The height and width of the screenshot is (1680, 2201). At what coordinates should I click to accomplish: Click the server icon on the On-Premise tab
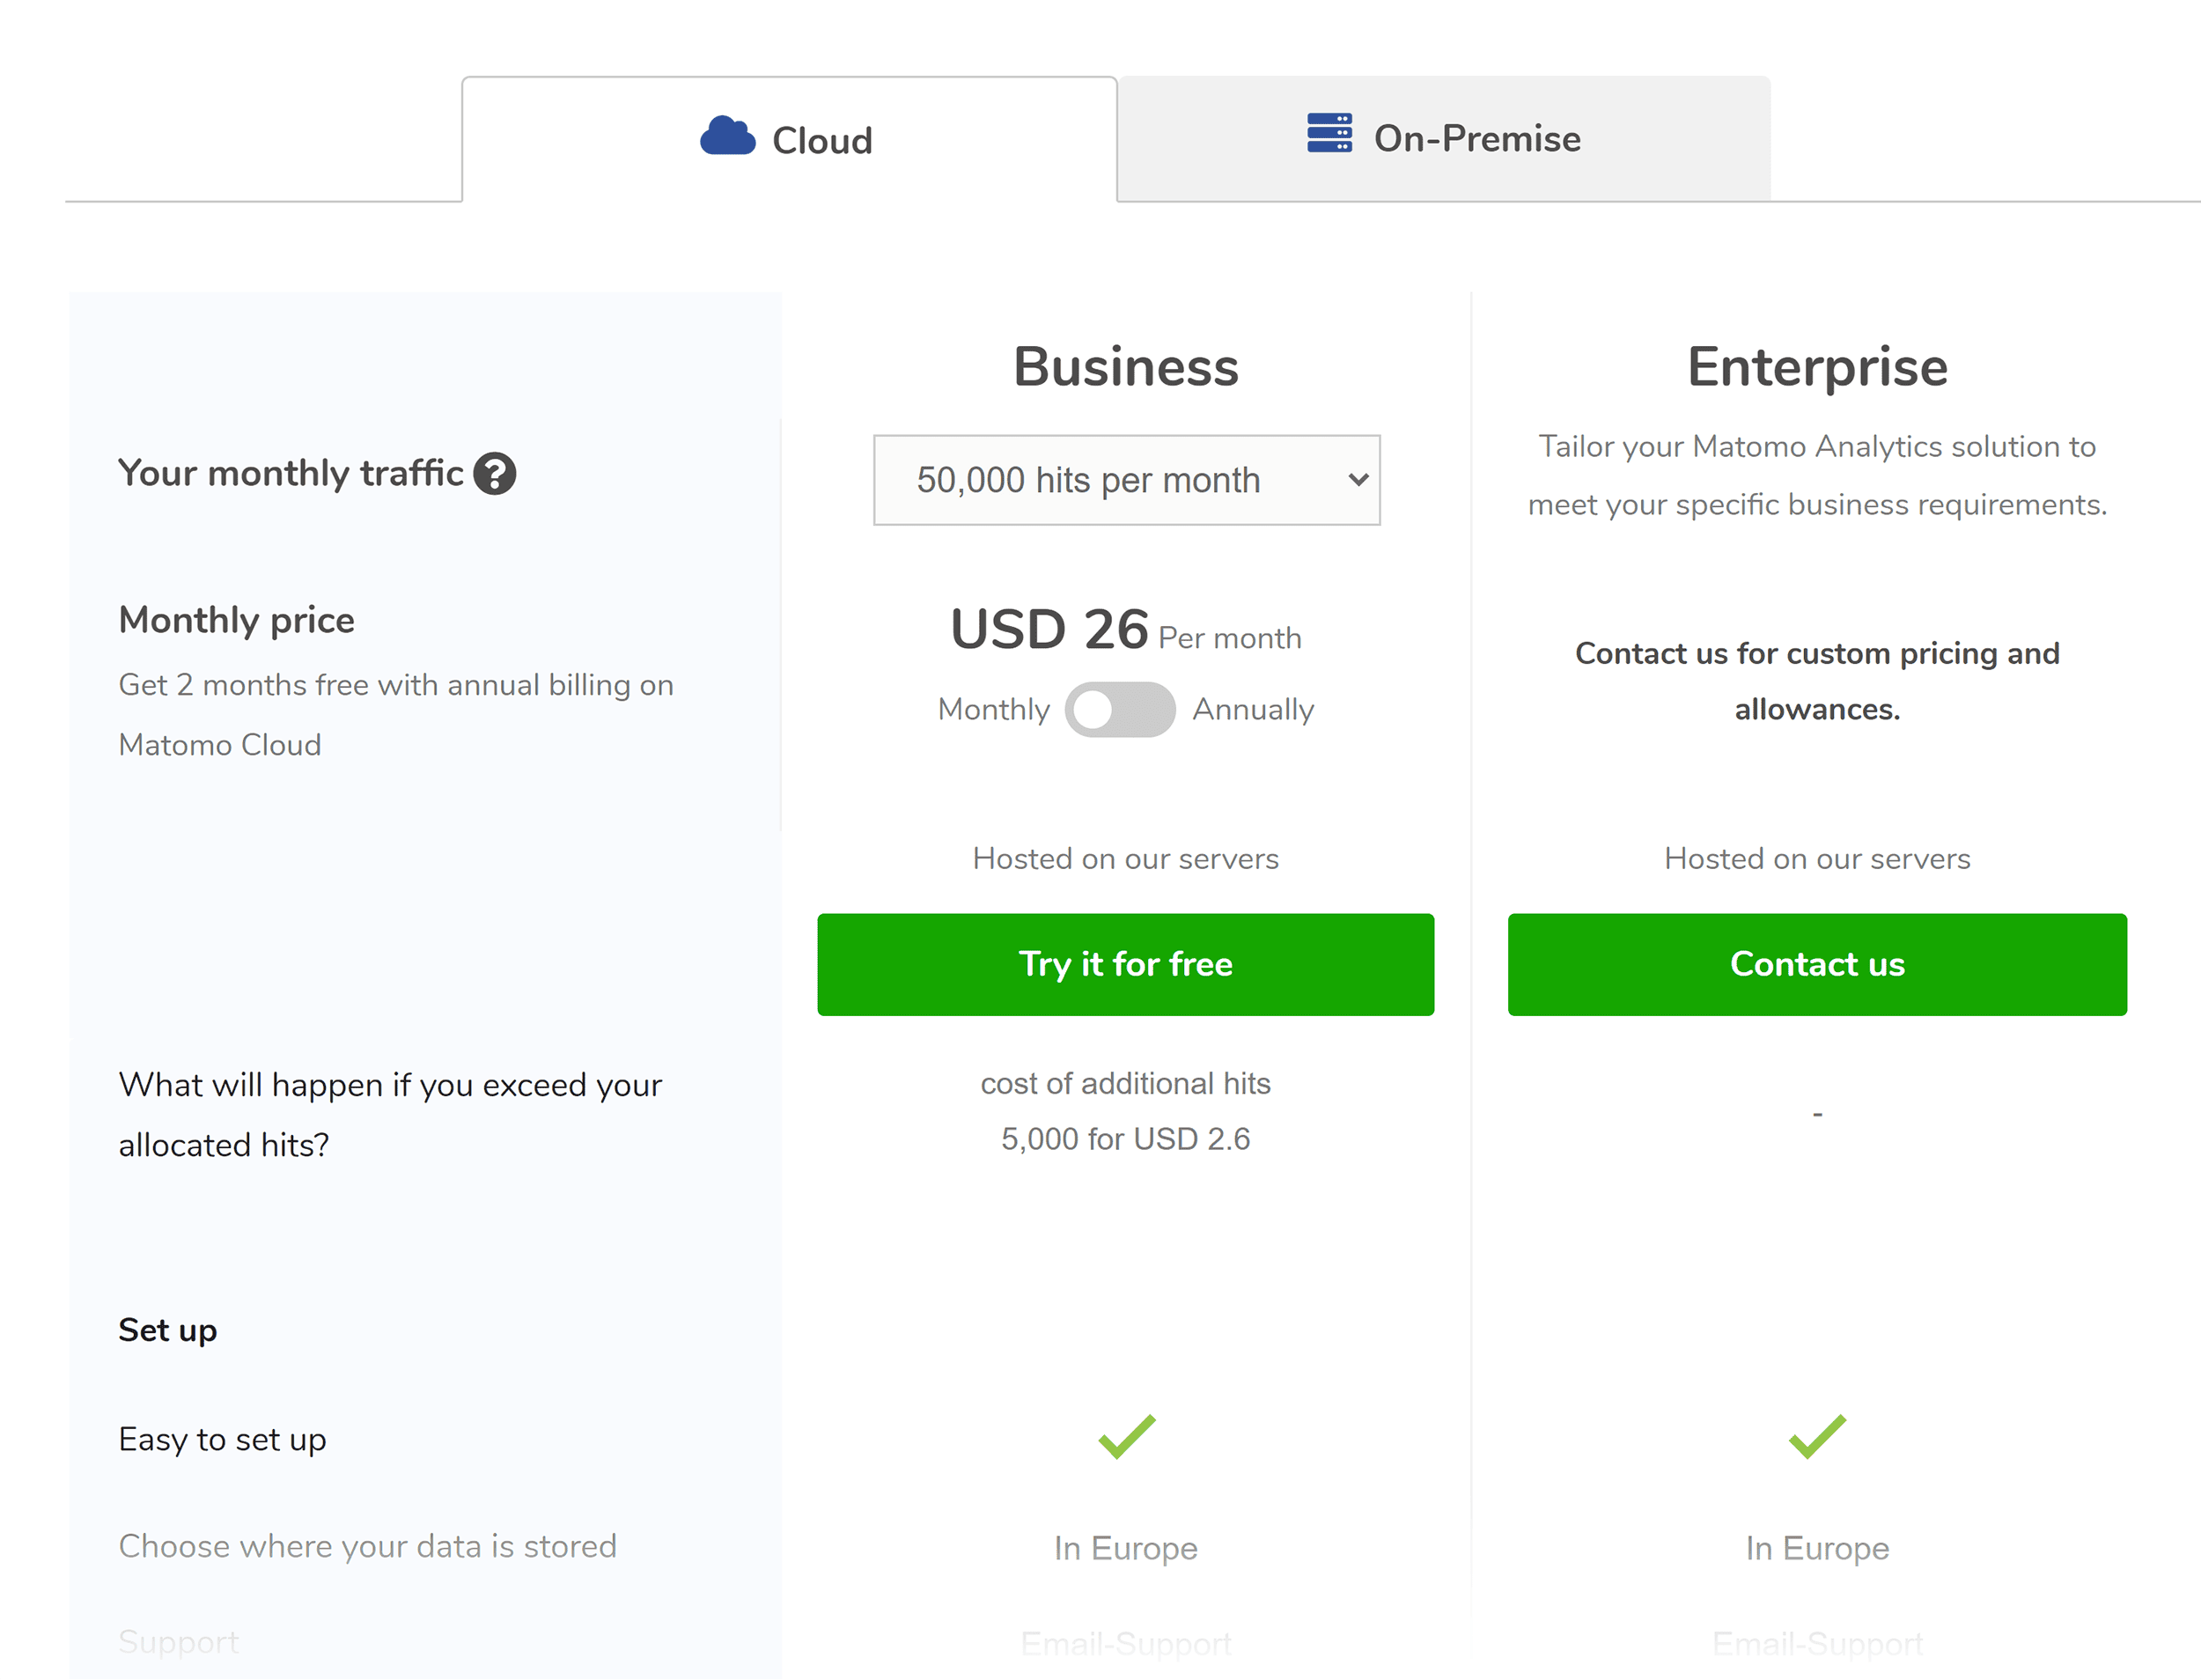(1329, 133)
